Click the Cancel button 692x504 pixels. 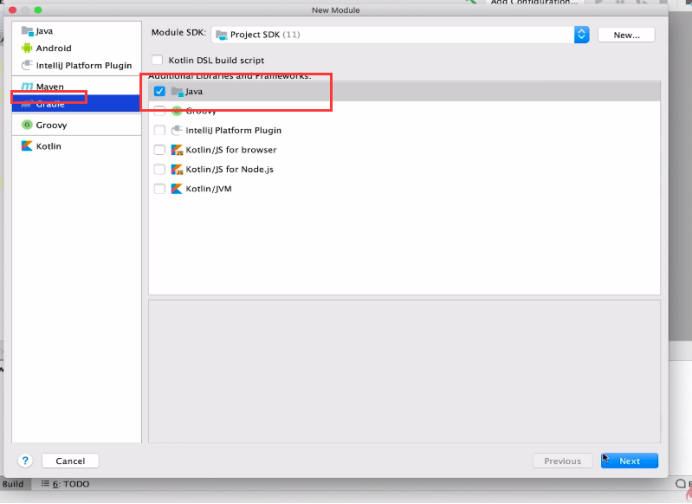(70, 461)
